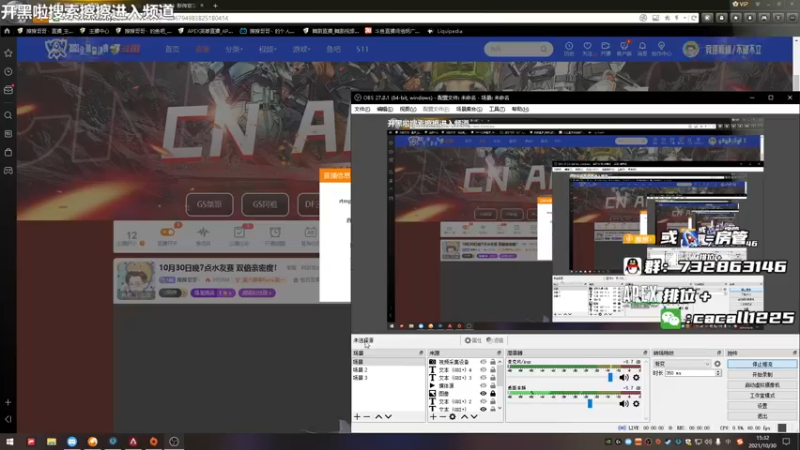Click the streamer avatar thumbnail on room card
Viewport: 800px width, 450px height.
pyautogui.click(x=136, y=280)
